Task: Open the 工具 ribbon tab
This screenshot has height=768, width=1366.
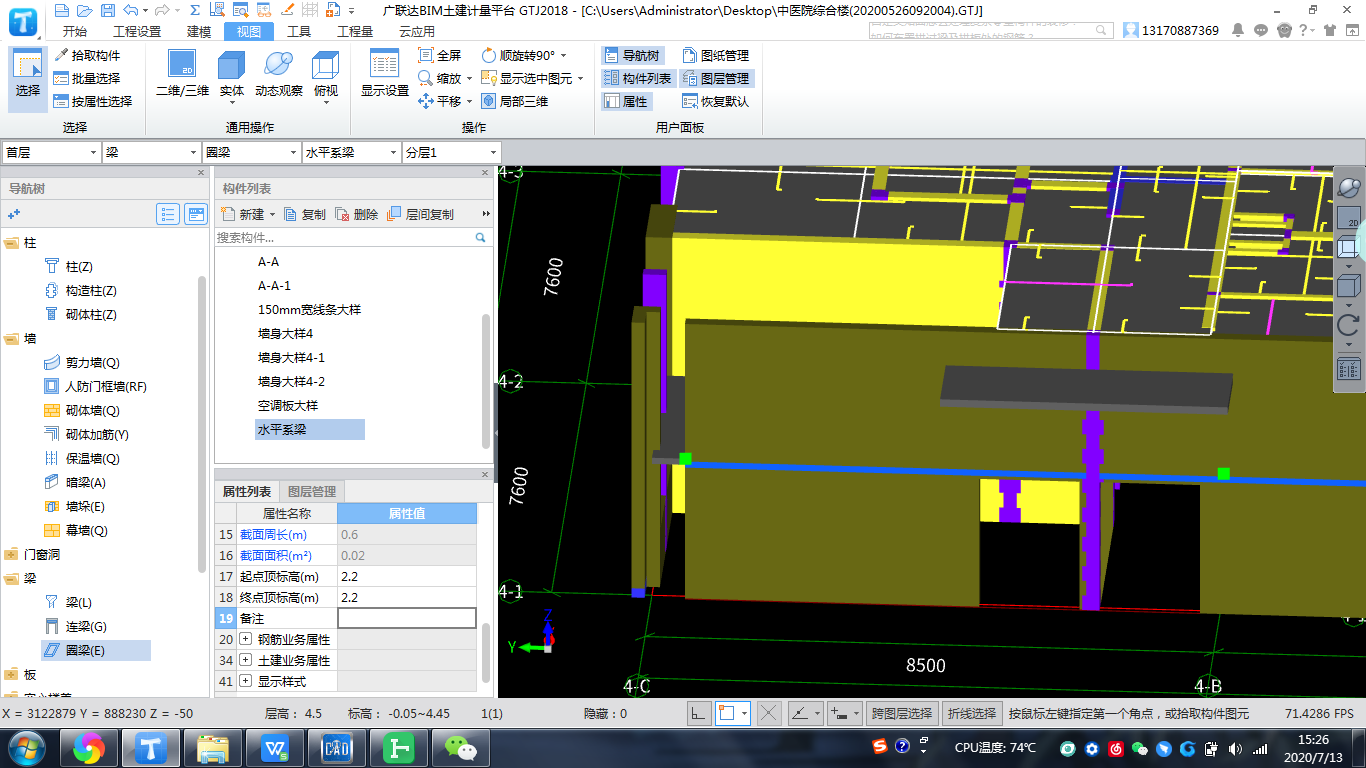Action: [x=298, y=31]
